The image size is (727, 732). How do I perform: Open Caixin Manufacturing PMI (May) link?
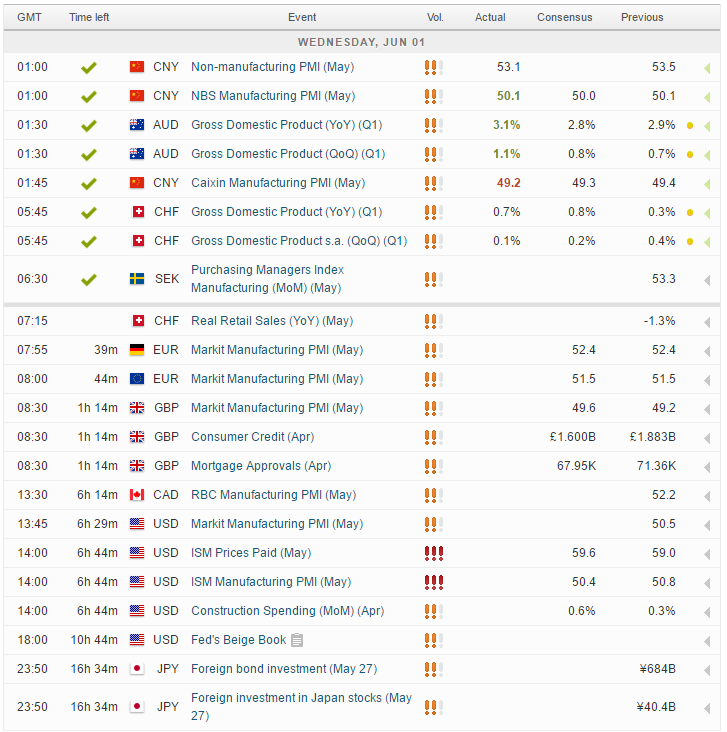pos(278,183)
